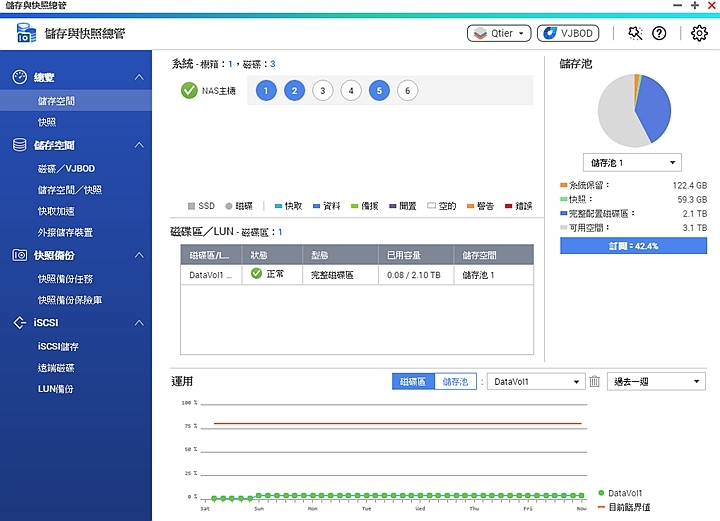The height and width of the screenshot is (521, 720).
Task: Open 儲存空間/快照 page
Action: pyautogui.click(x=70, y=190)
